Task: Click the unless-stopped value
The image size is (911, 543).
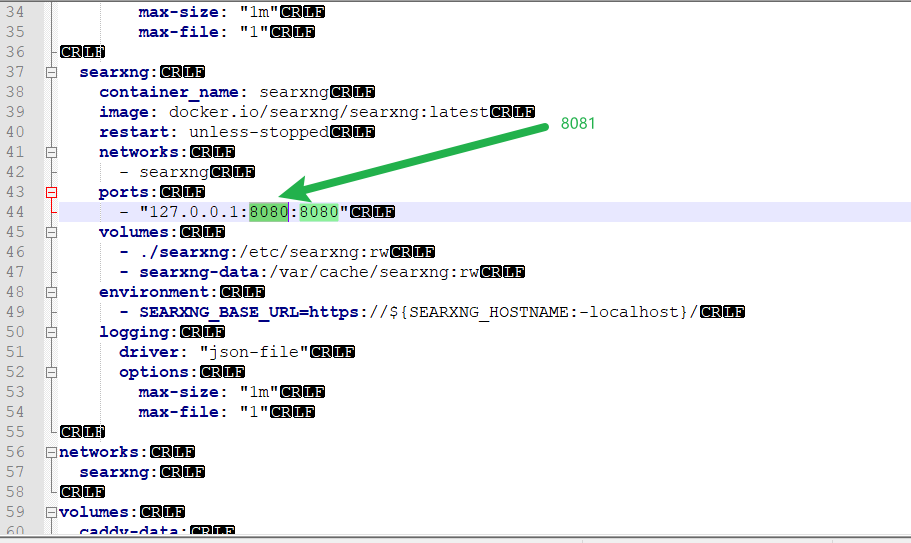Action: click(259, 132)
